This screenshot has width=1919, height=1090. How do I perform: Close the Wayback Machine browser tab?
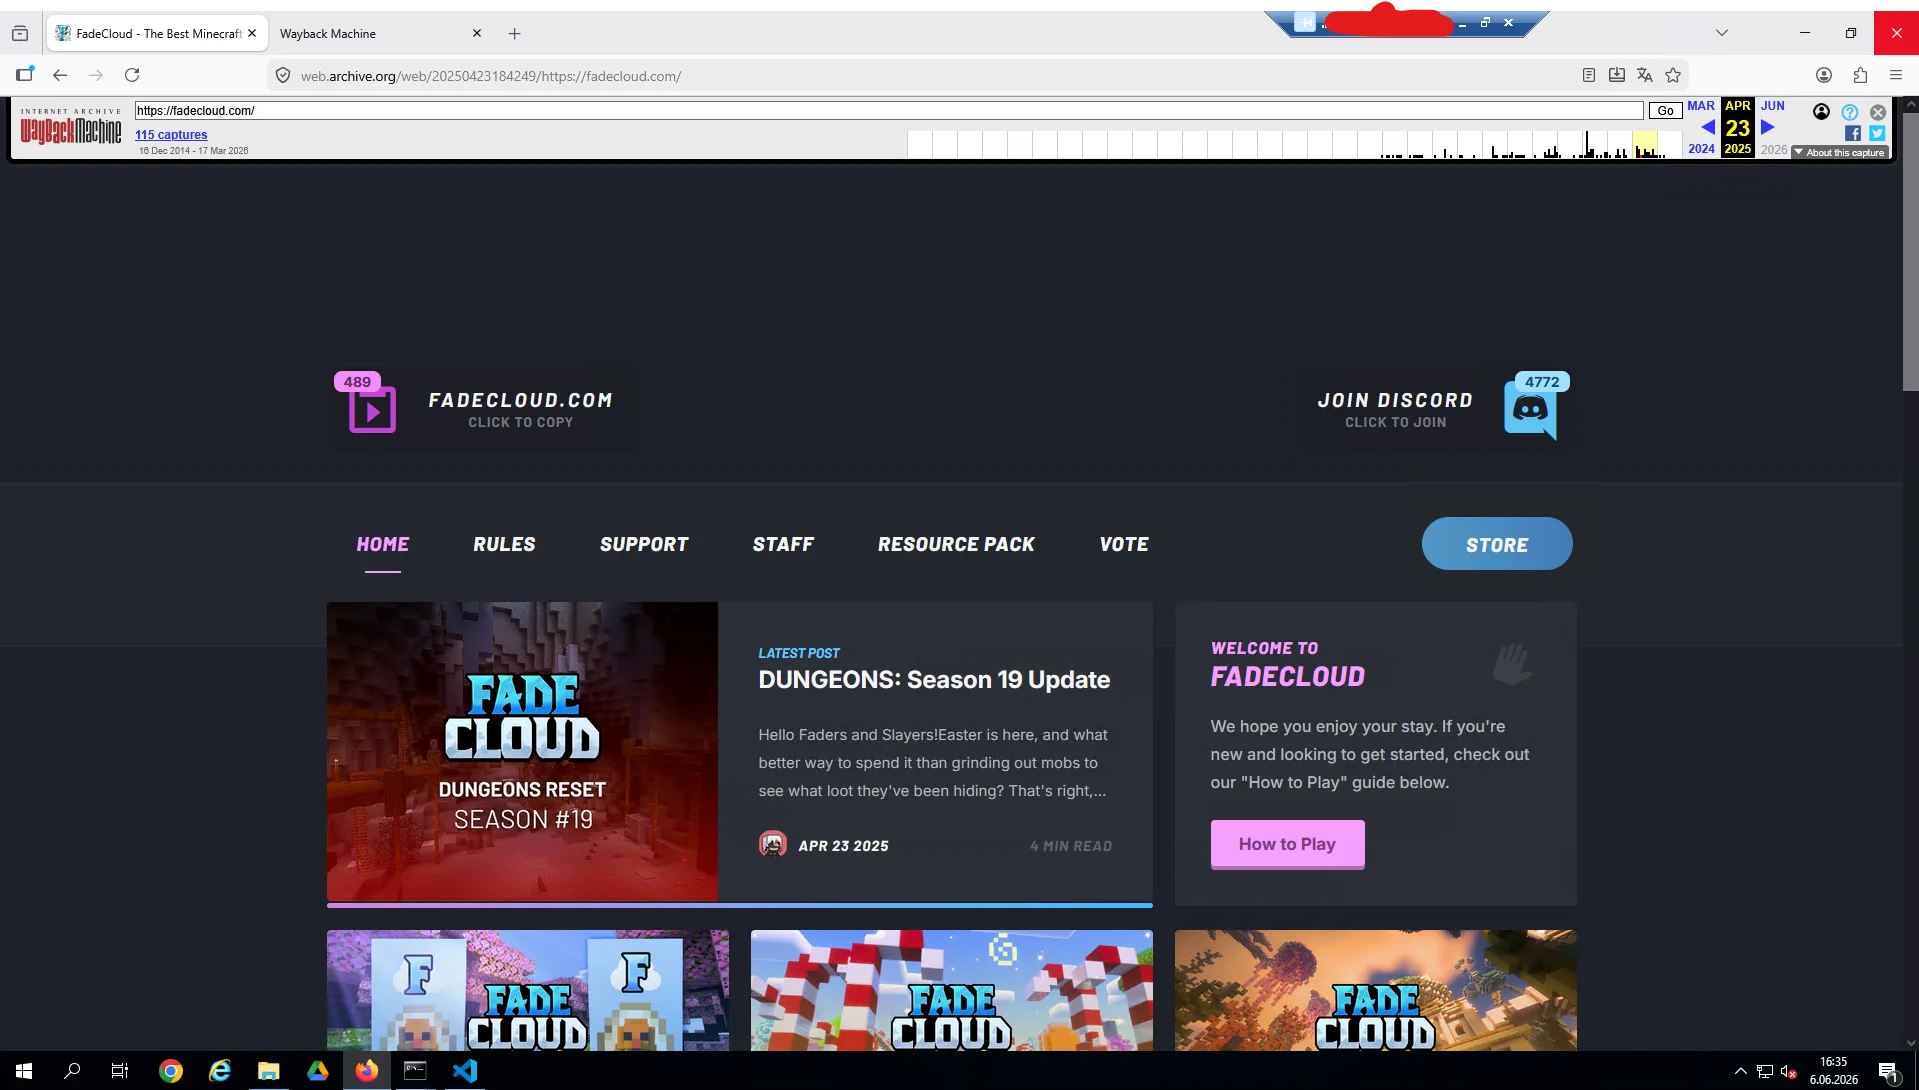(477, 33)
